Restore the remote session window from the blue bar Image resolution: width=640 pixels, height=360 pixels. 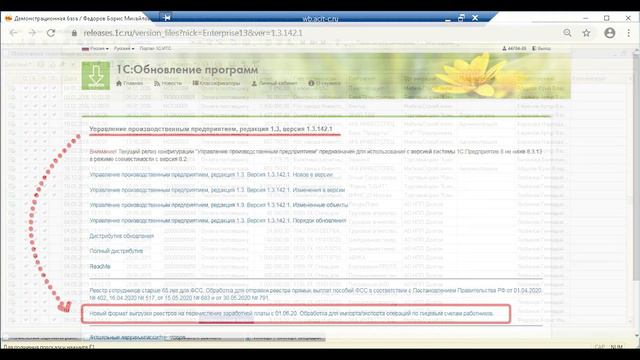(461, 18)
